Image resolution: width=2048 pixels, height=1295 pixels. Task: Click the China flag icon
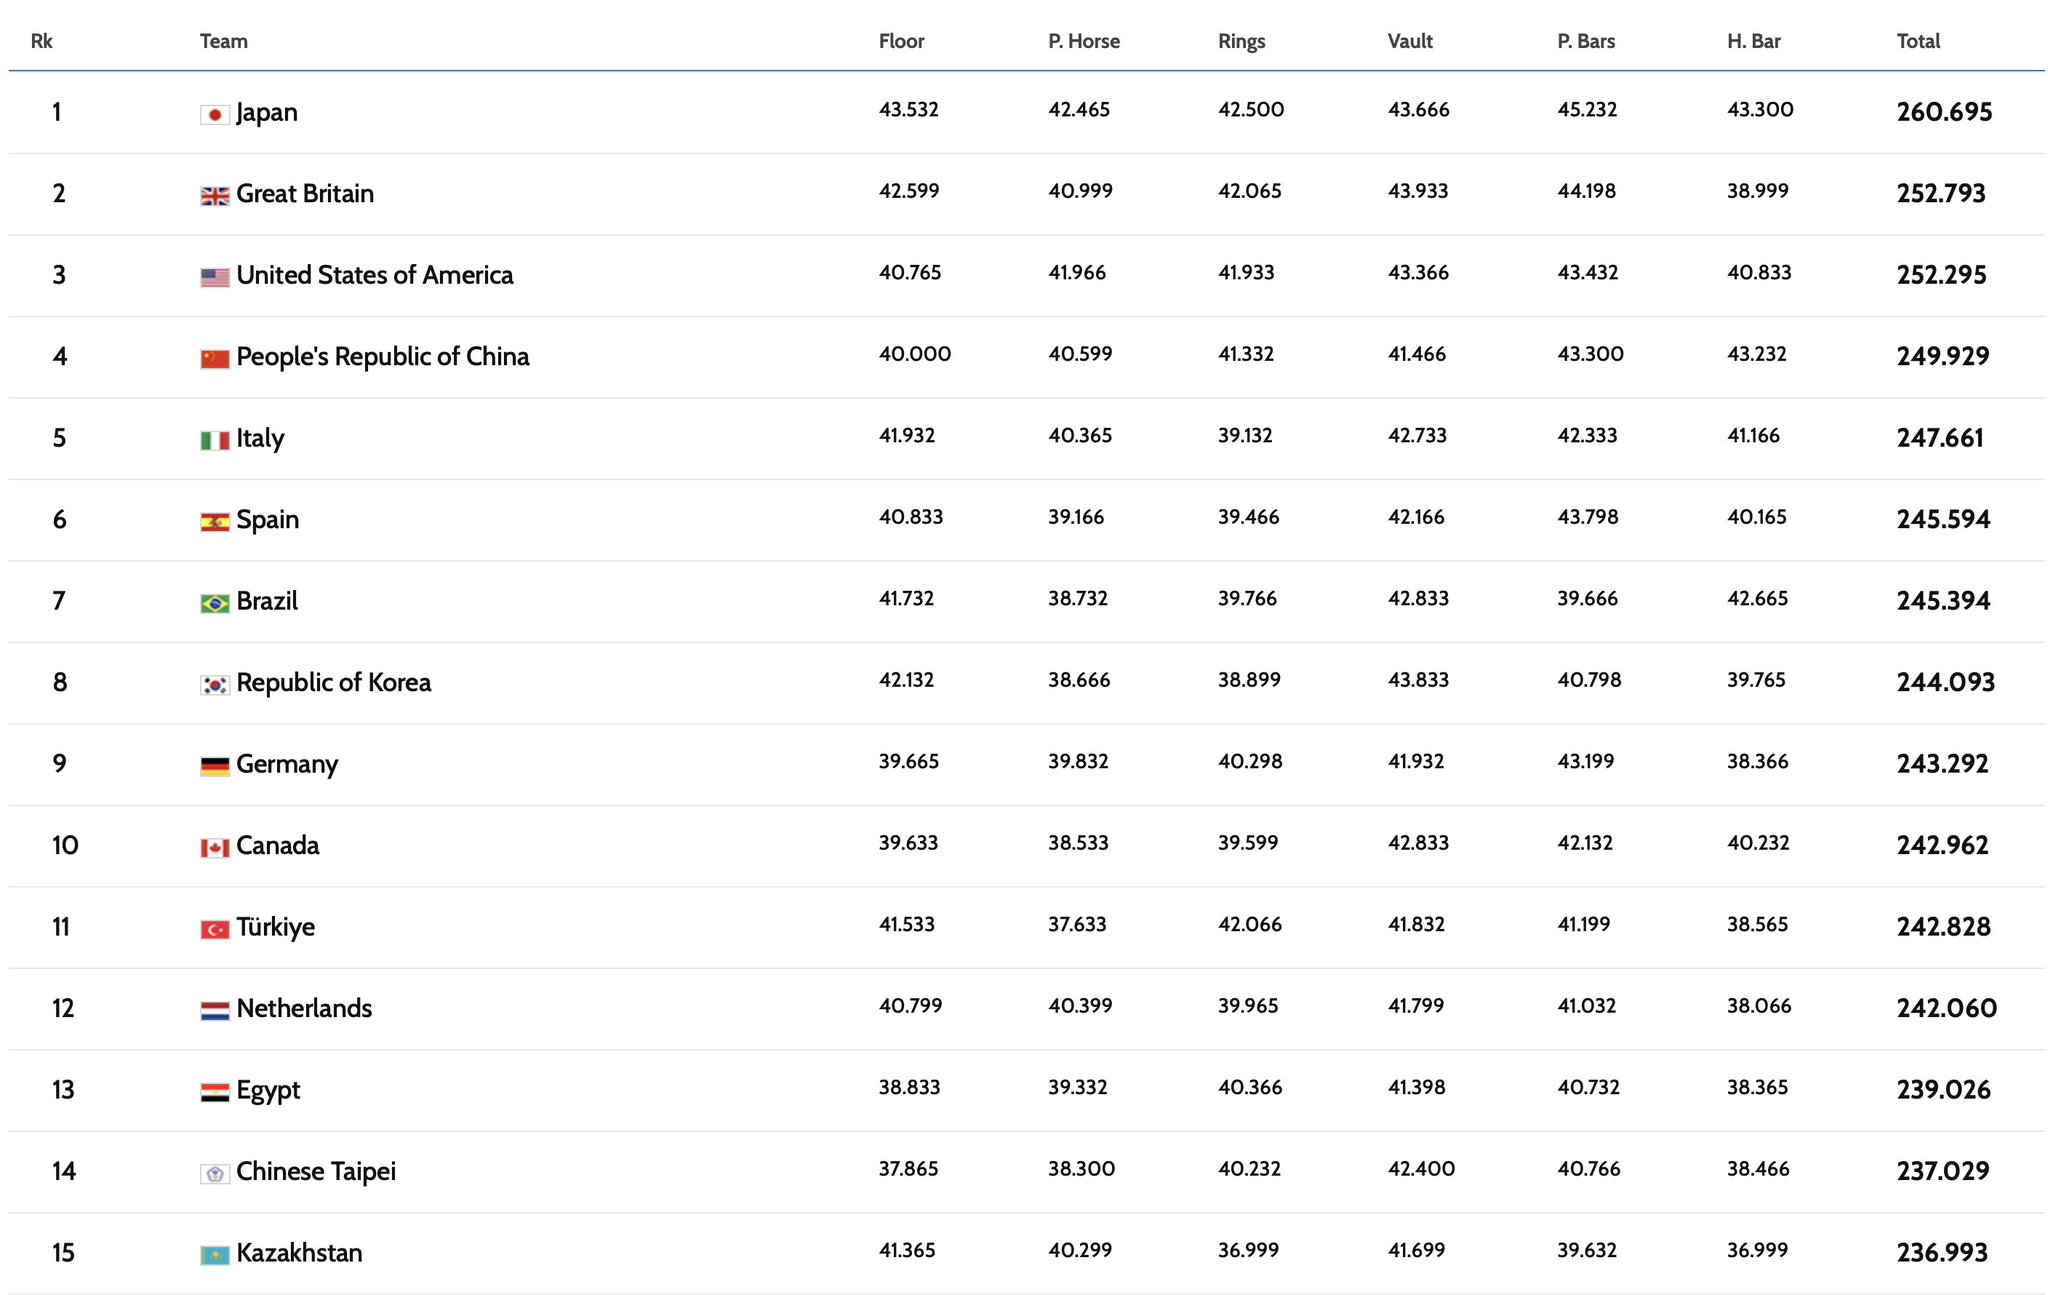(214, 358)
